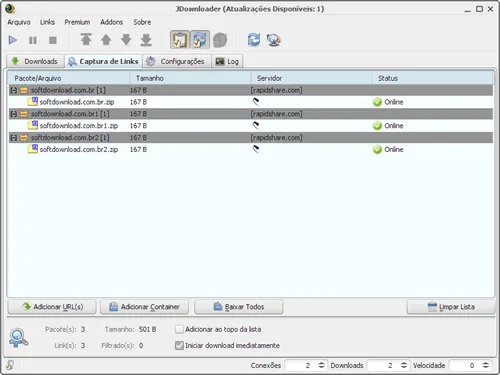Screen dimensions: 500x375
Task: Select file softdownload.com.br1.zip row
Action: tap(251, 126)
